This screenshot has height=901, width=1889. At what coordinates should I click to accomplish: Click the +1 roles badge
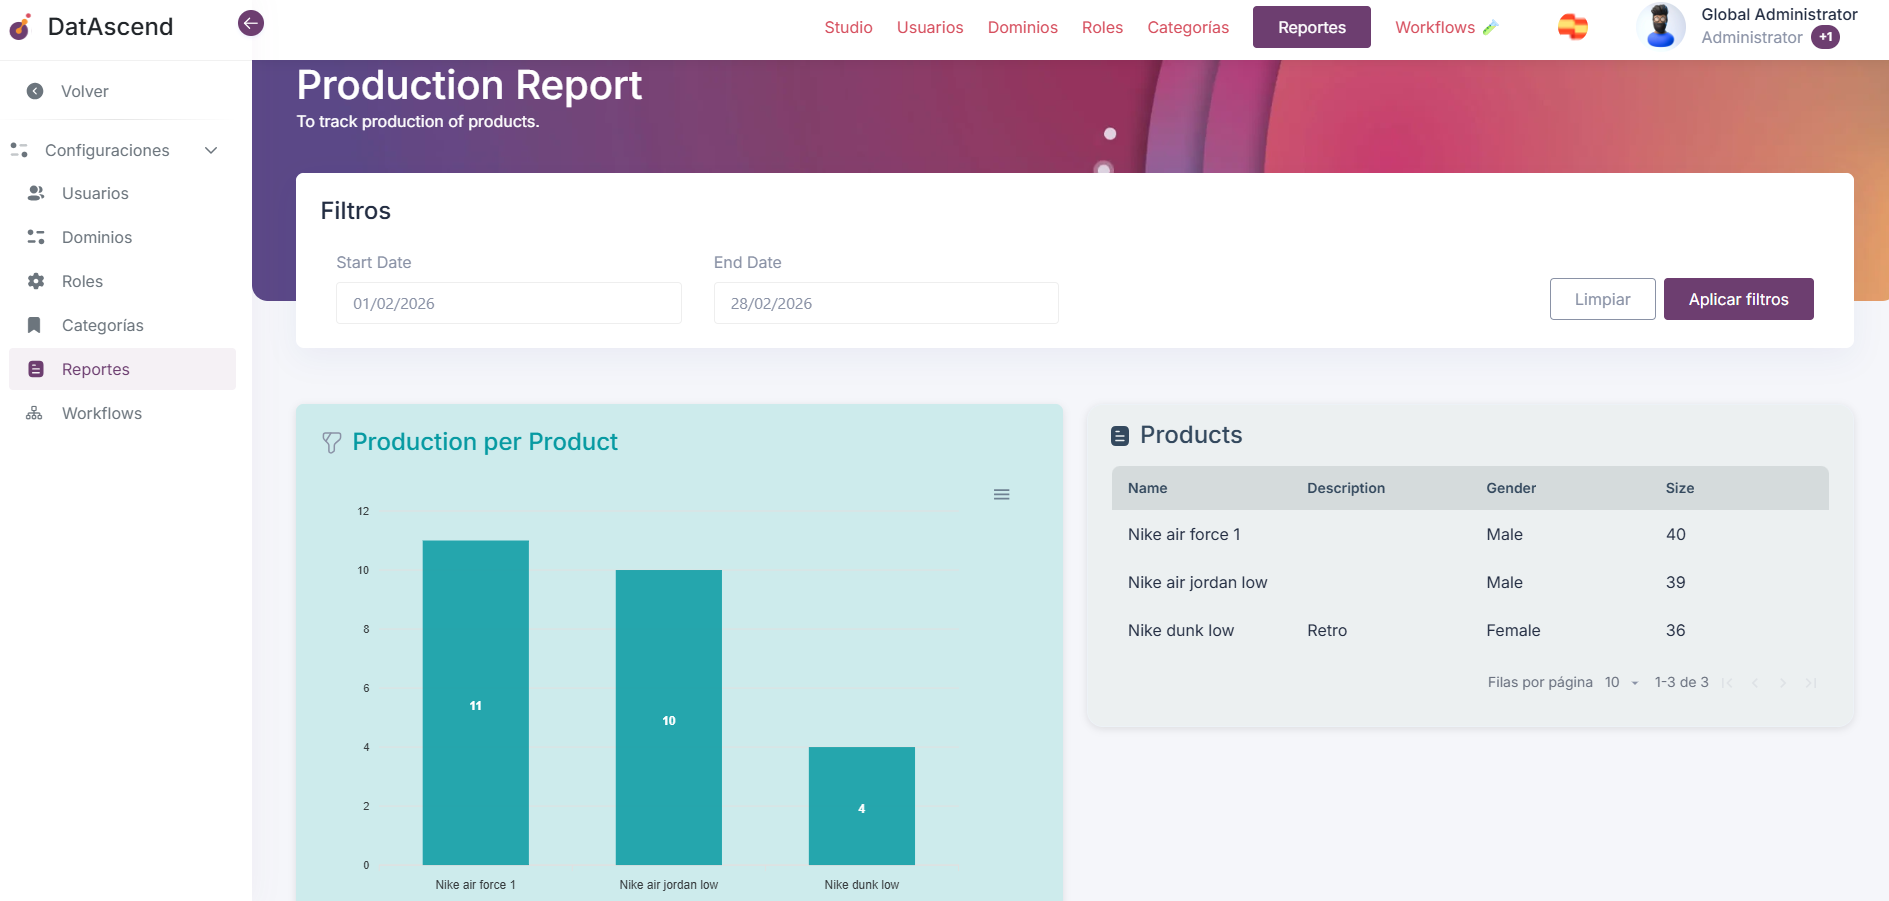click(1825, 38)
